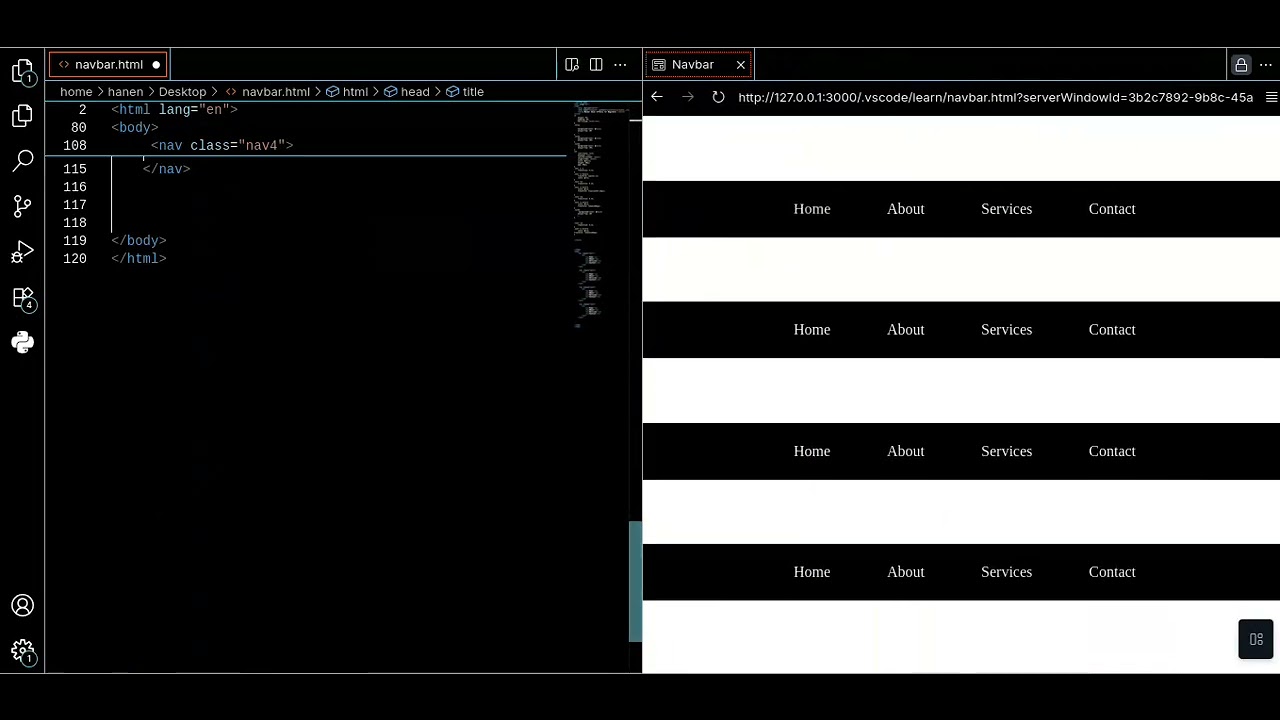
Task: Select the title breadcrumb symbol
Action: 465,91
